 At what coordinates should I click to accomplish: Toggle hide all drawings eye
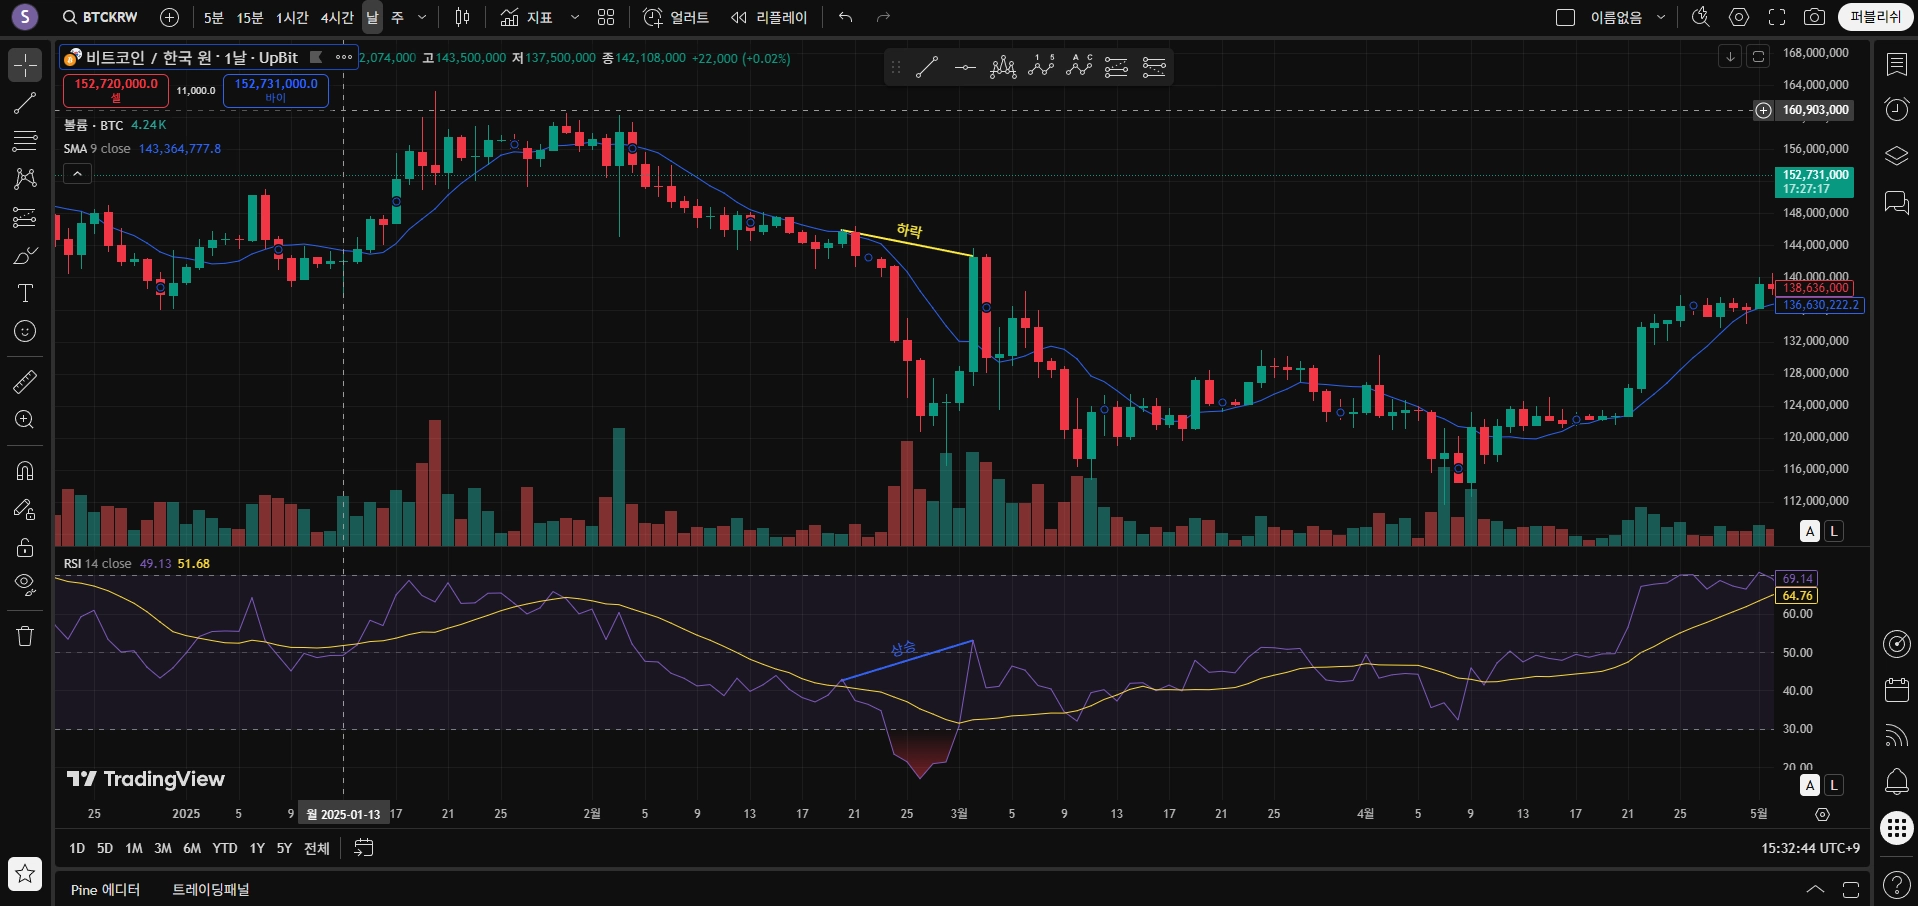click(x=25, y=585)
